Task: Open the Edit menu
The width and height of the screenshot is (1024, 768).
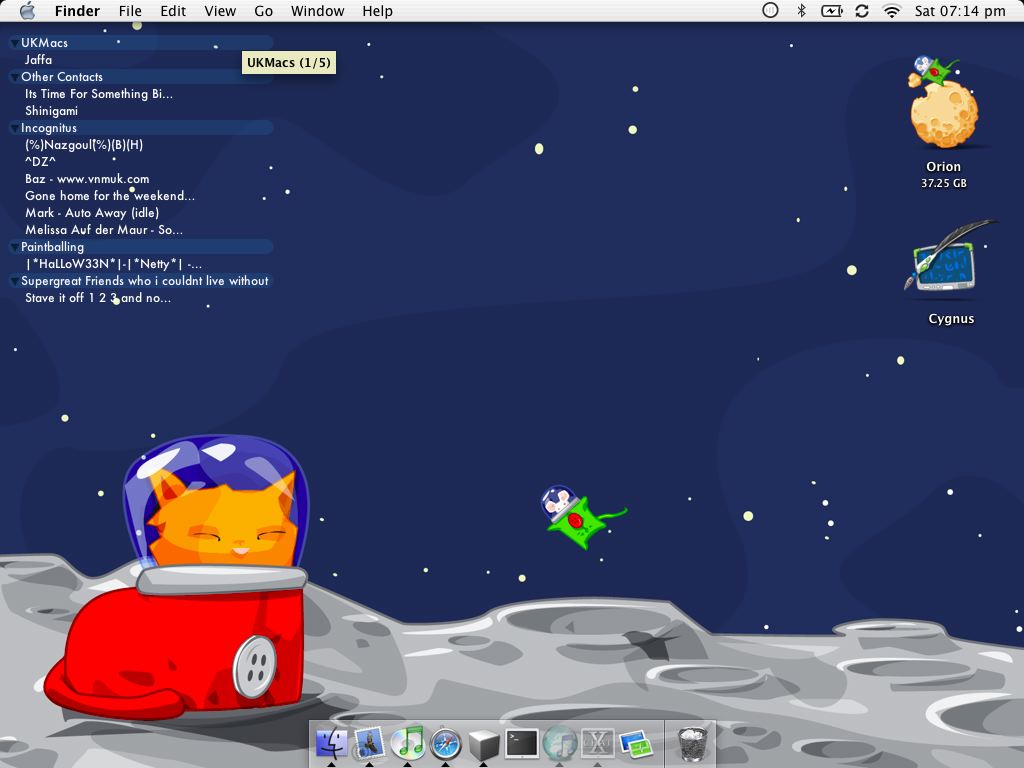Action: (x=173, y=10)
